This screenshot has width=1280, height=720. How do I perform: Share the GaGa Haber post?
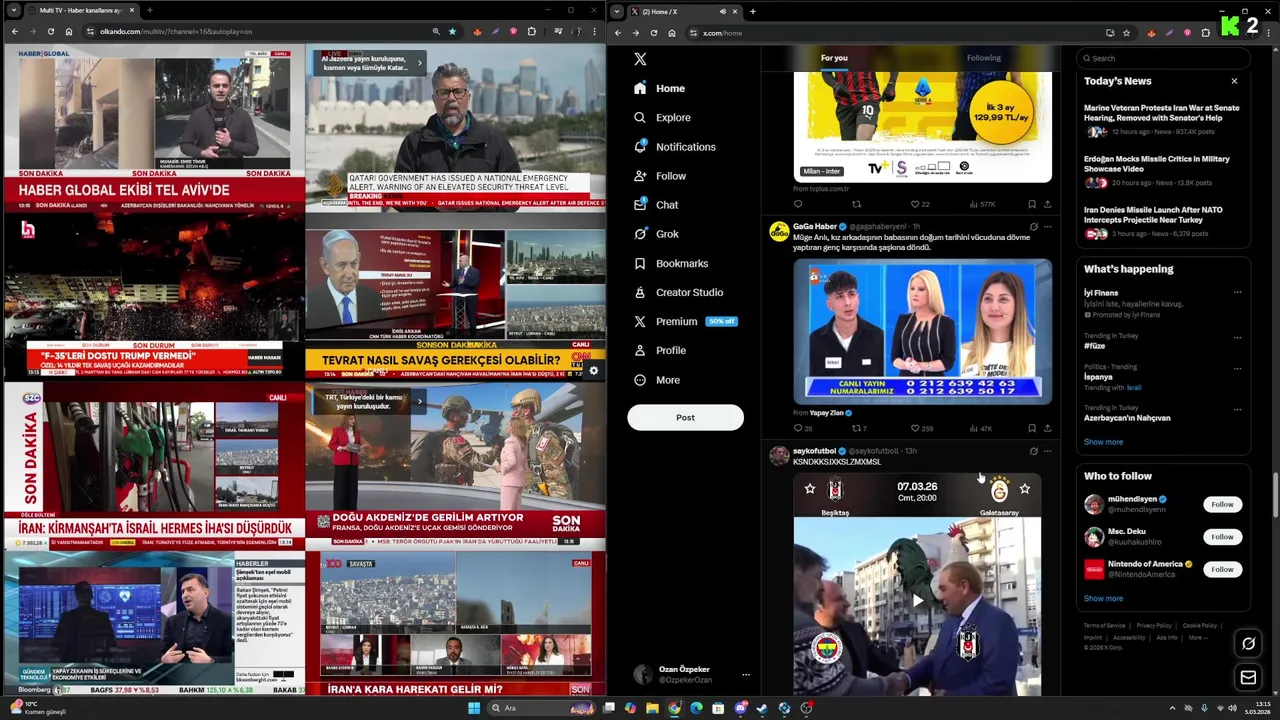point(1047,428)
